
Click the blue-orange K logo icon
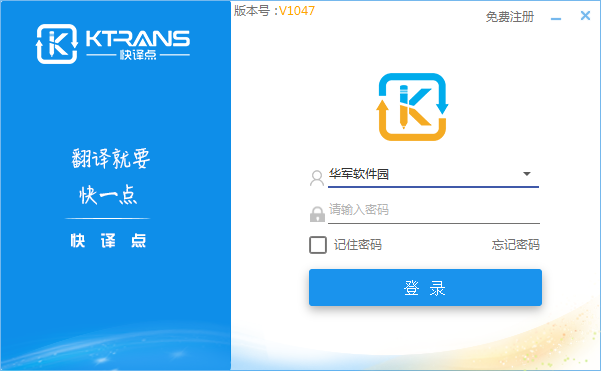pyautogui.click(x=412, y=107)
